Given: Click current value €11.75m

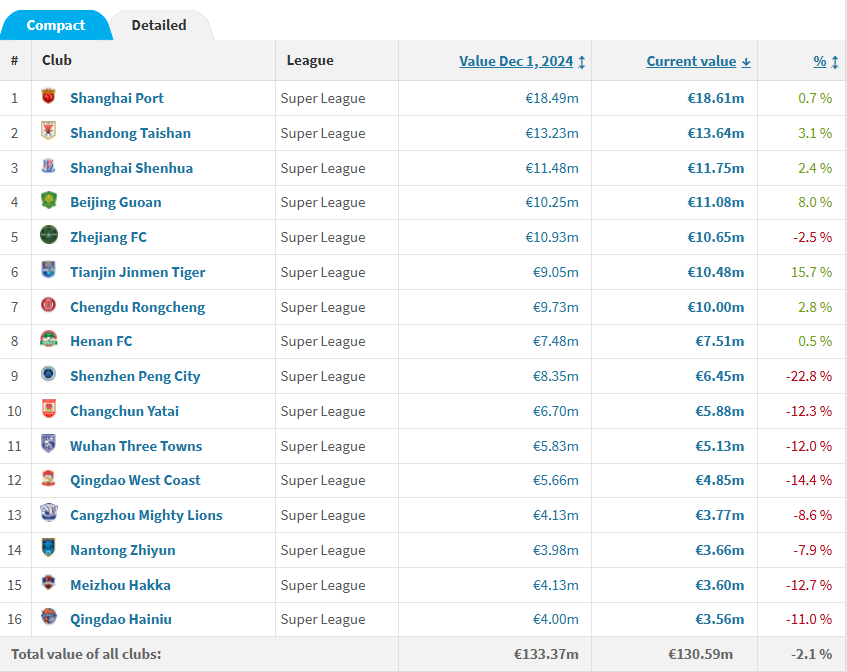Looking at the screenshot, I should [x=715, y=169].
